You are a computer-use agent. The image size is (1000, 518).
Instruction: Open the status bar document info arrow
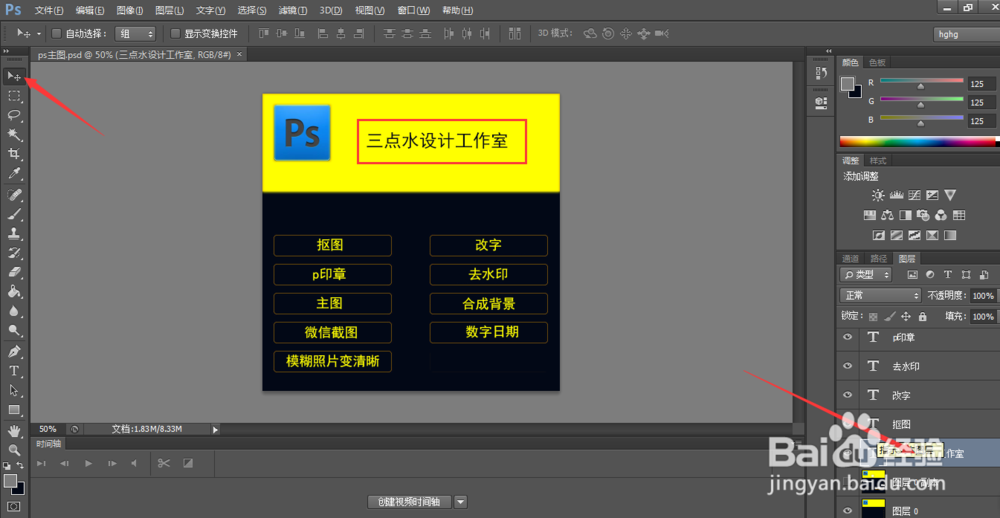[x=215, y=430]
